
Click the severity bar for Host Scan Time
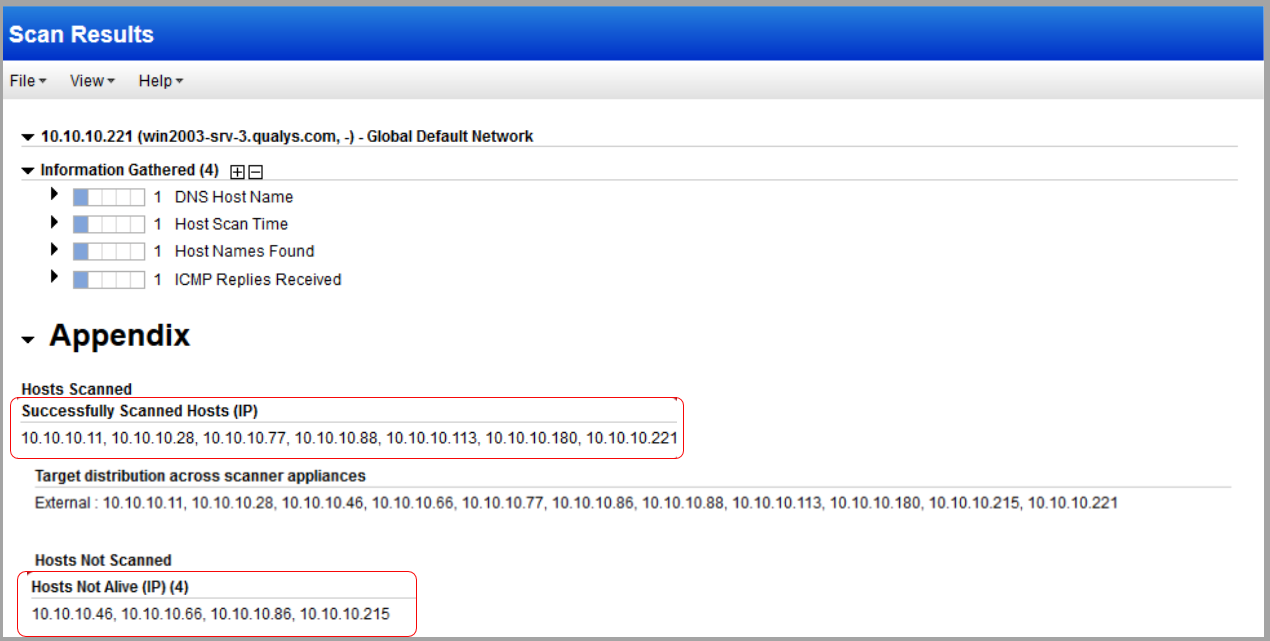click(108, 224)
